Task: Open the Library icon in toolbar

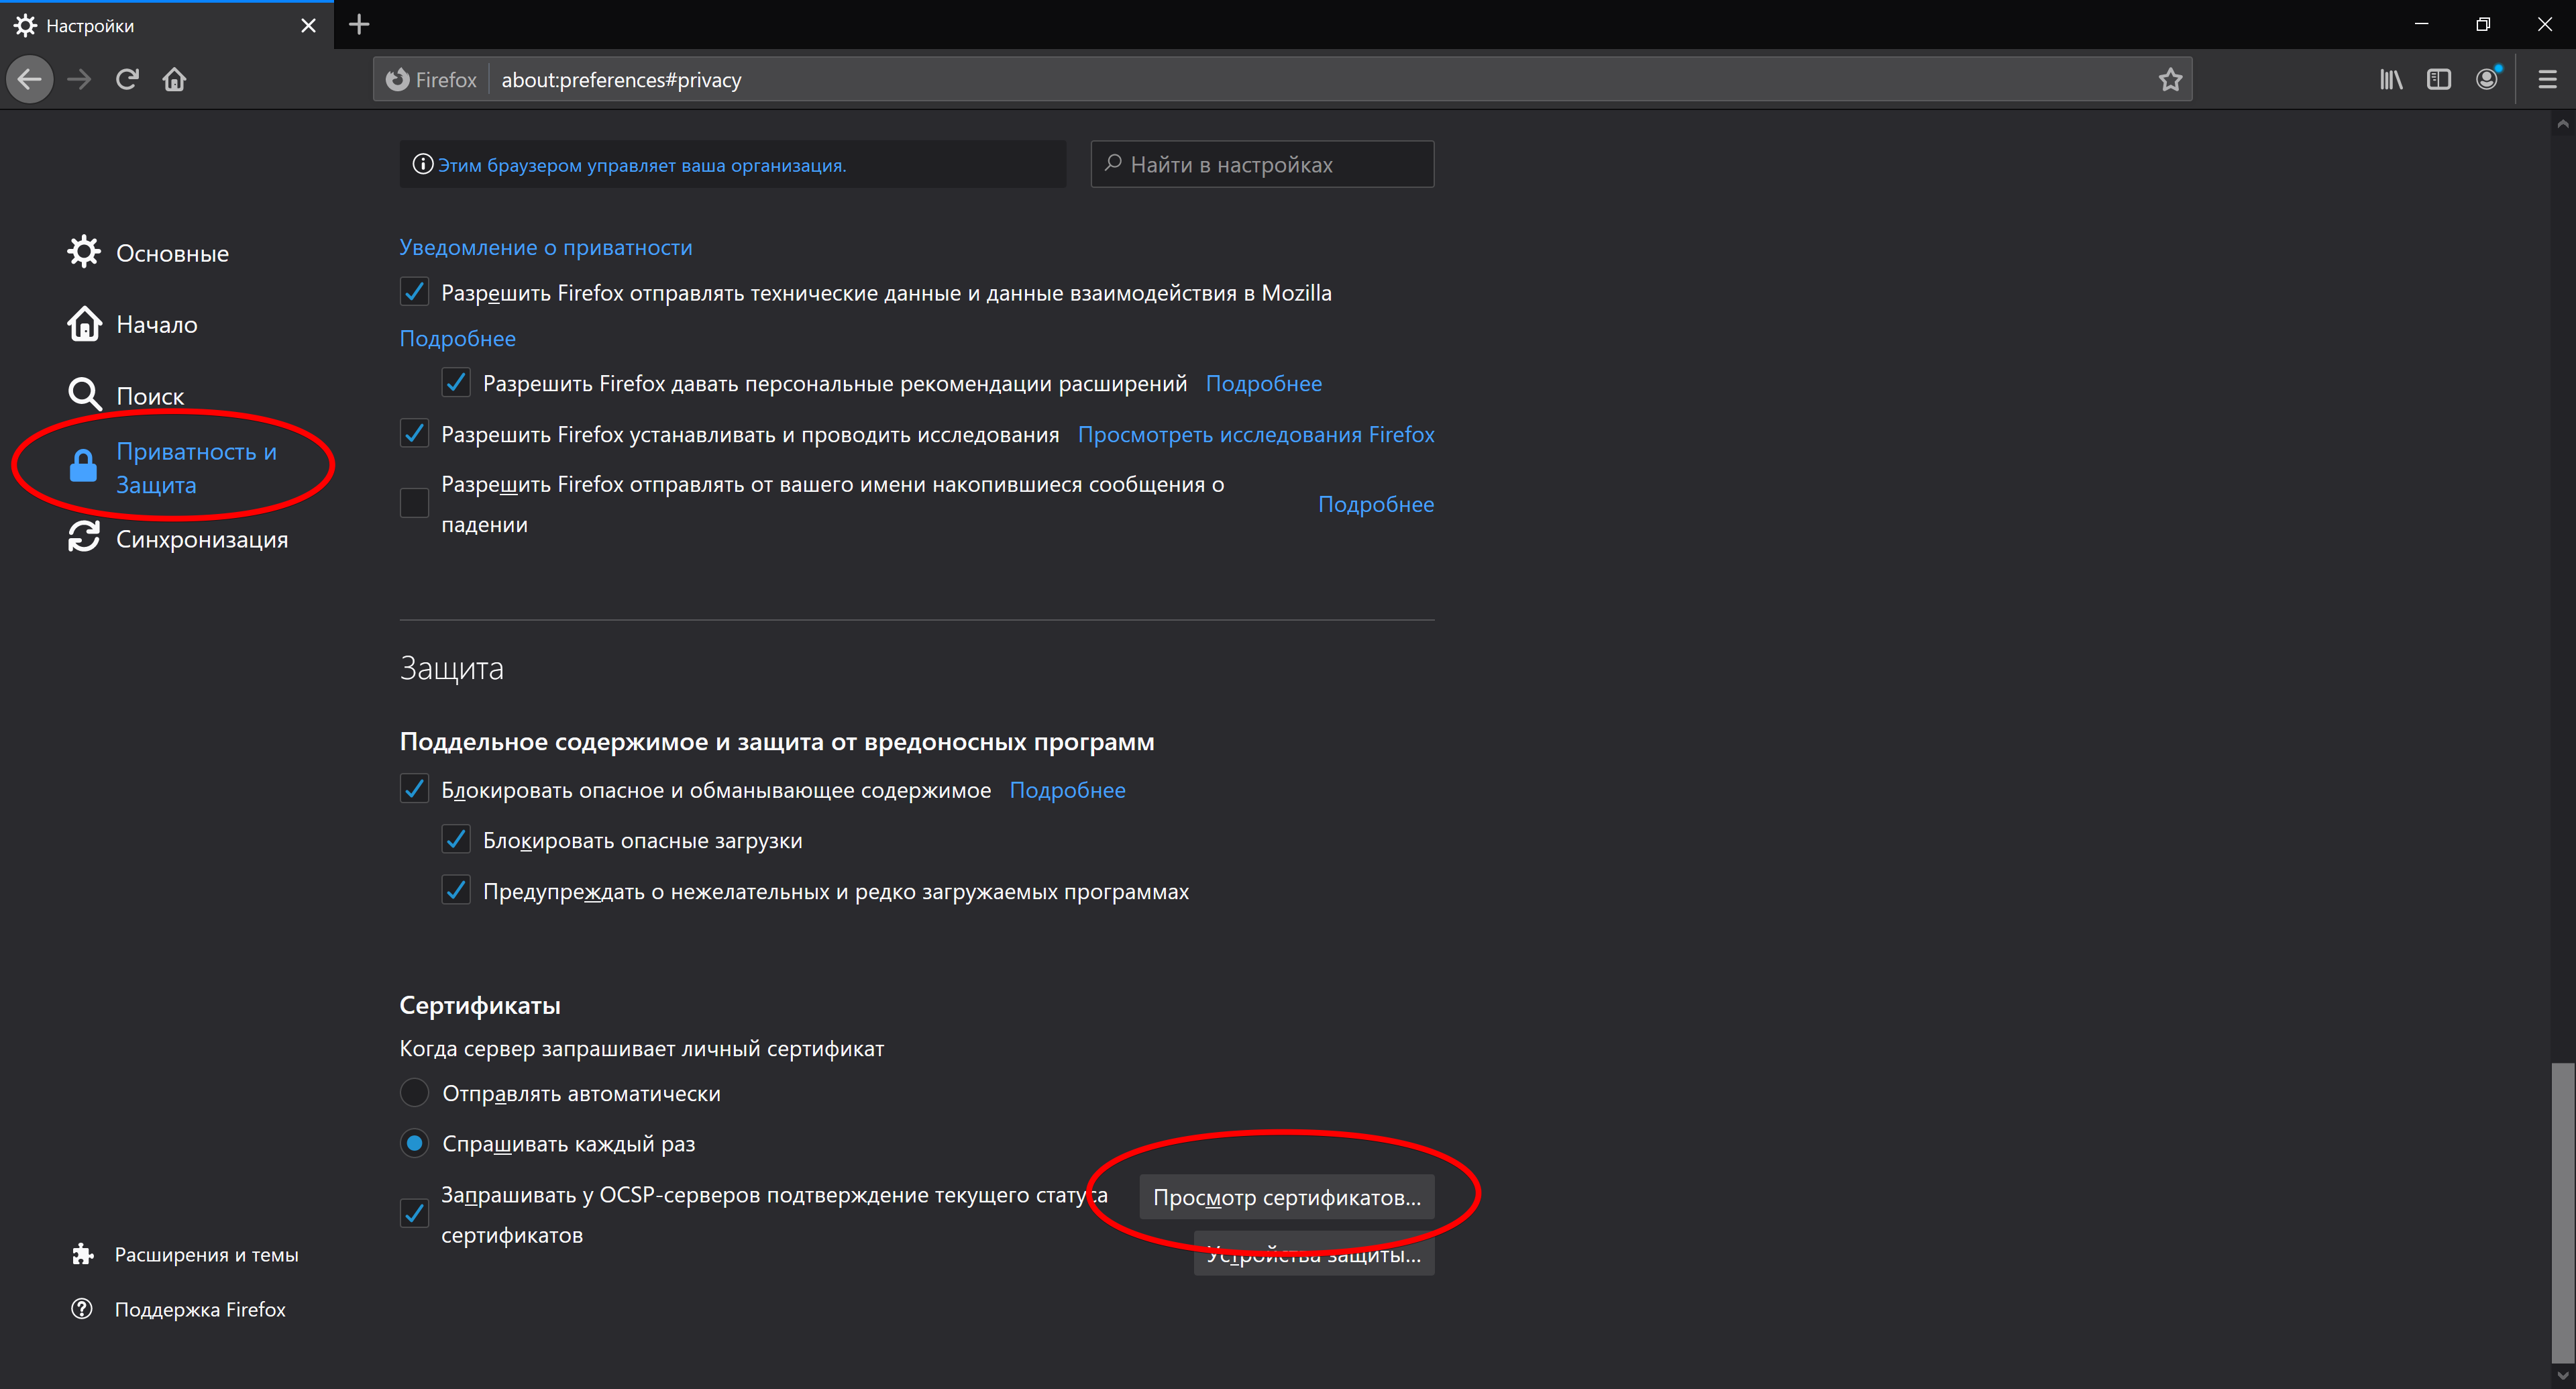Action: click(x=2391, y=79)
